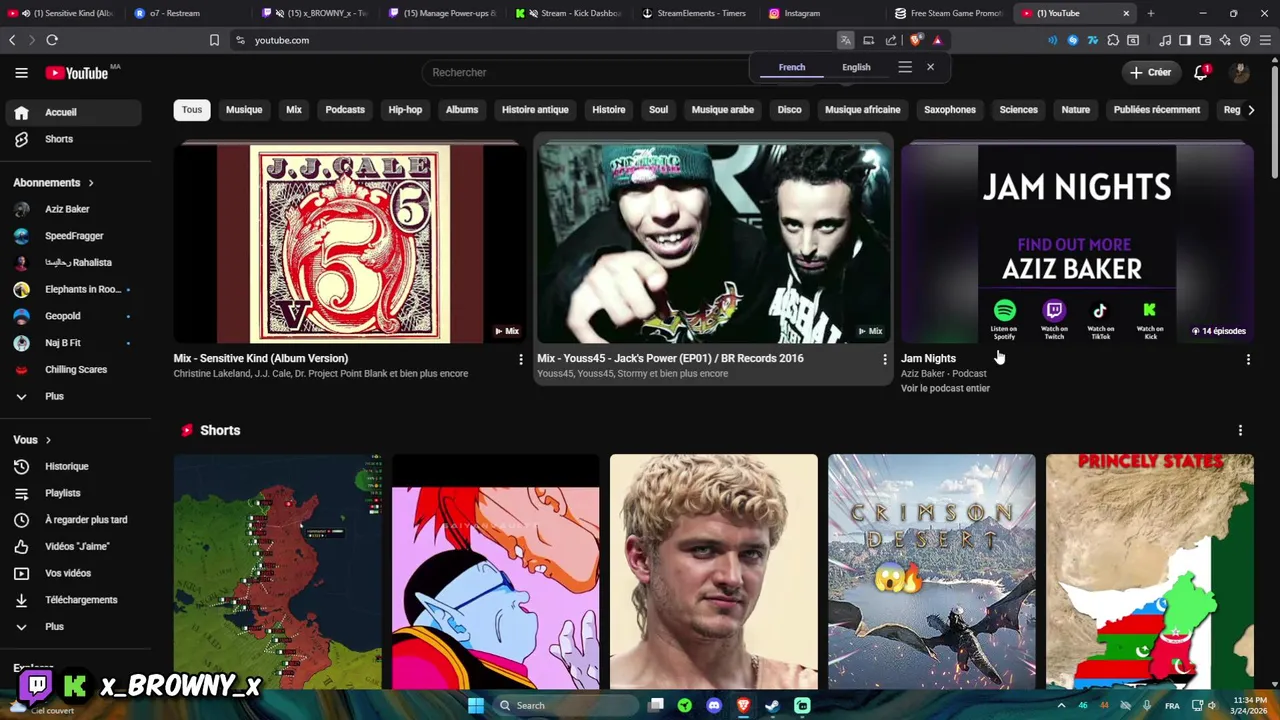Toggle the browser sidebar panel icon

point(1185,40)
